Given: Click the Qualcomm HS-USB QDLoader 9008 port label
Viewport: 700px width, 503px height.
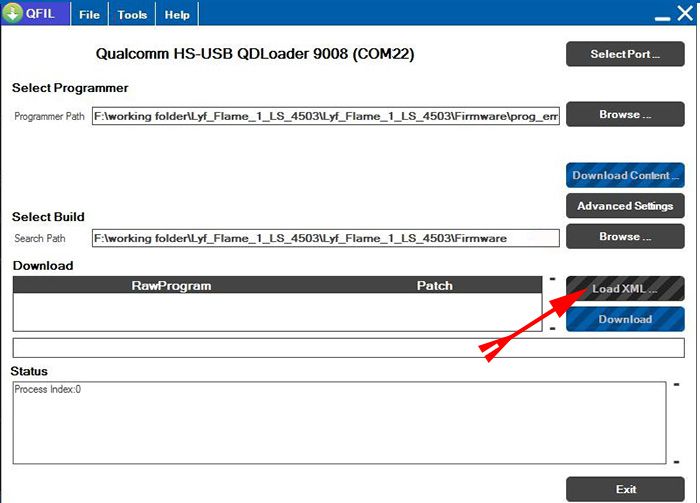Looking at the screenshot, I should point(255,54).
